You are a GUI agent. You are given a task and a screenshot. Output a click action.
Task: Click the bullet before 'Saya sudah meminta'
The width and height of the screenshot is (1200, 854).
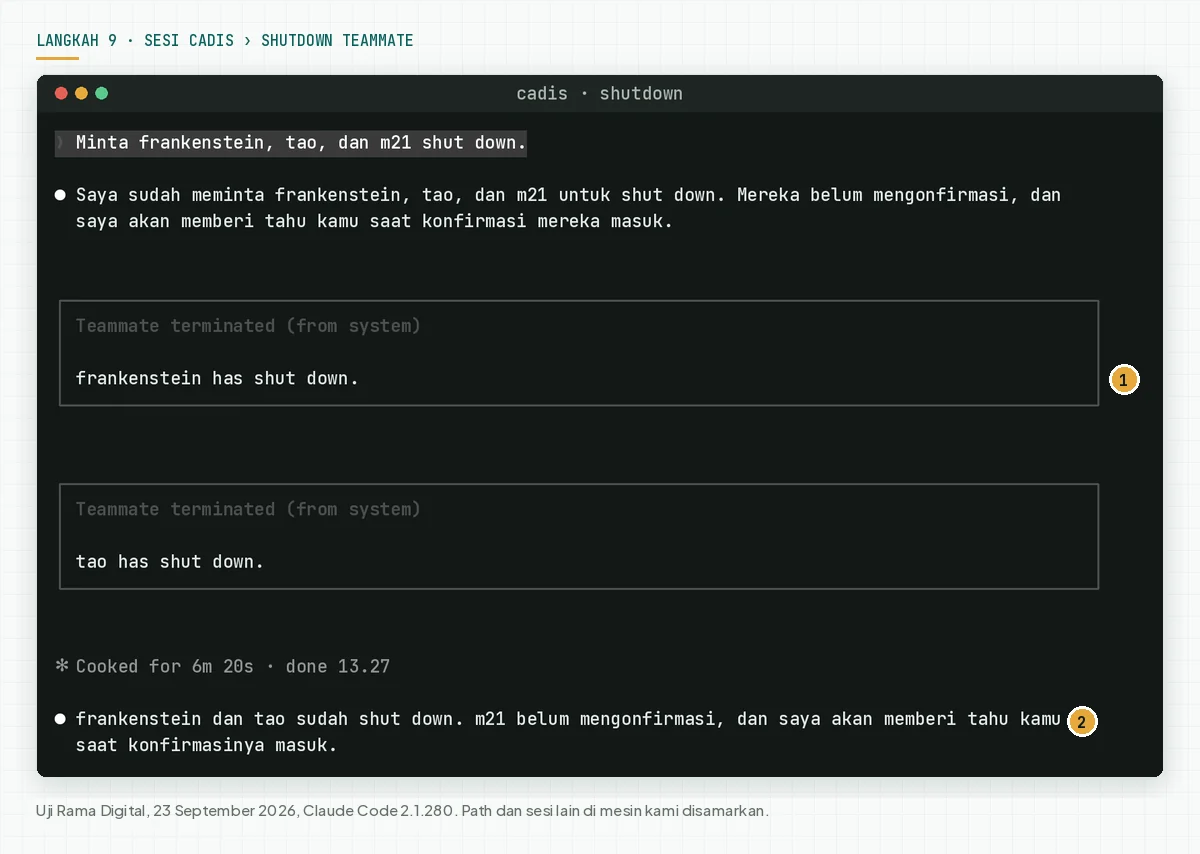[x=60, y=195]
